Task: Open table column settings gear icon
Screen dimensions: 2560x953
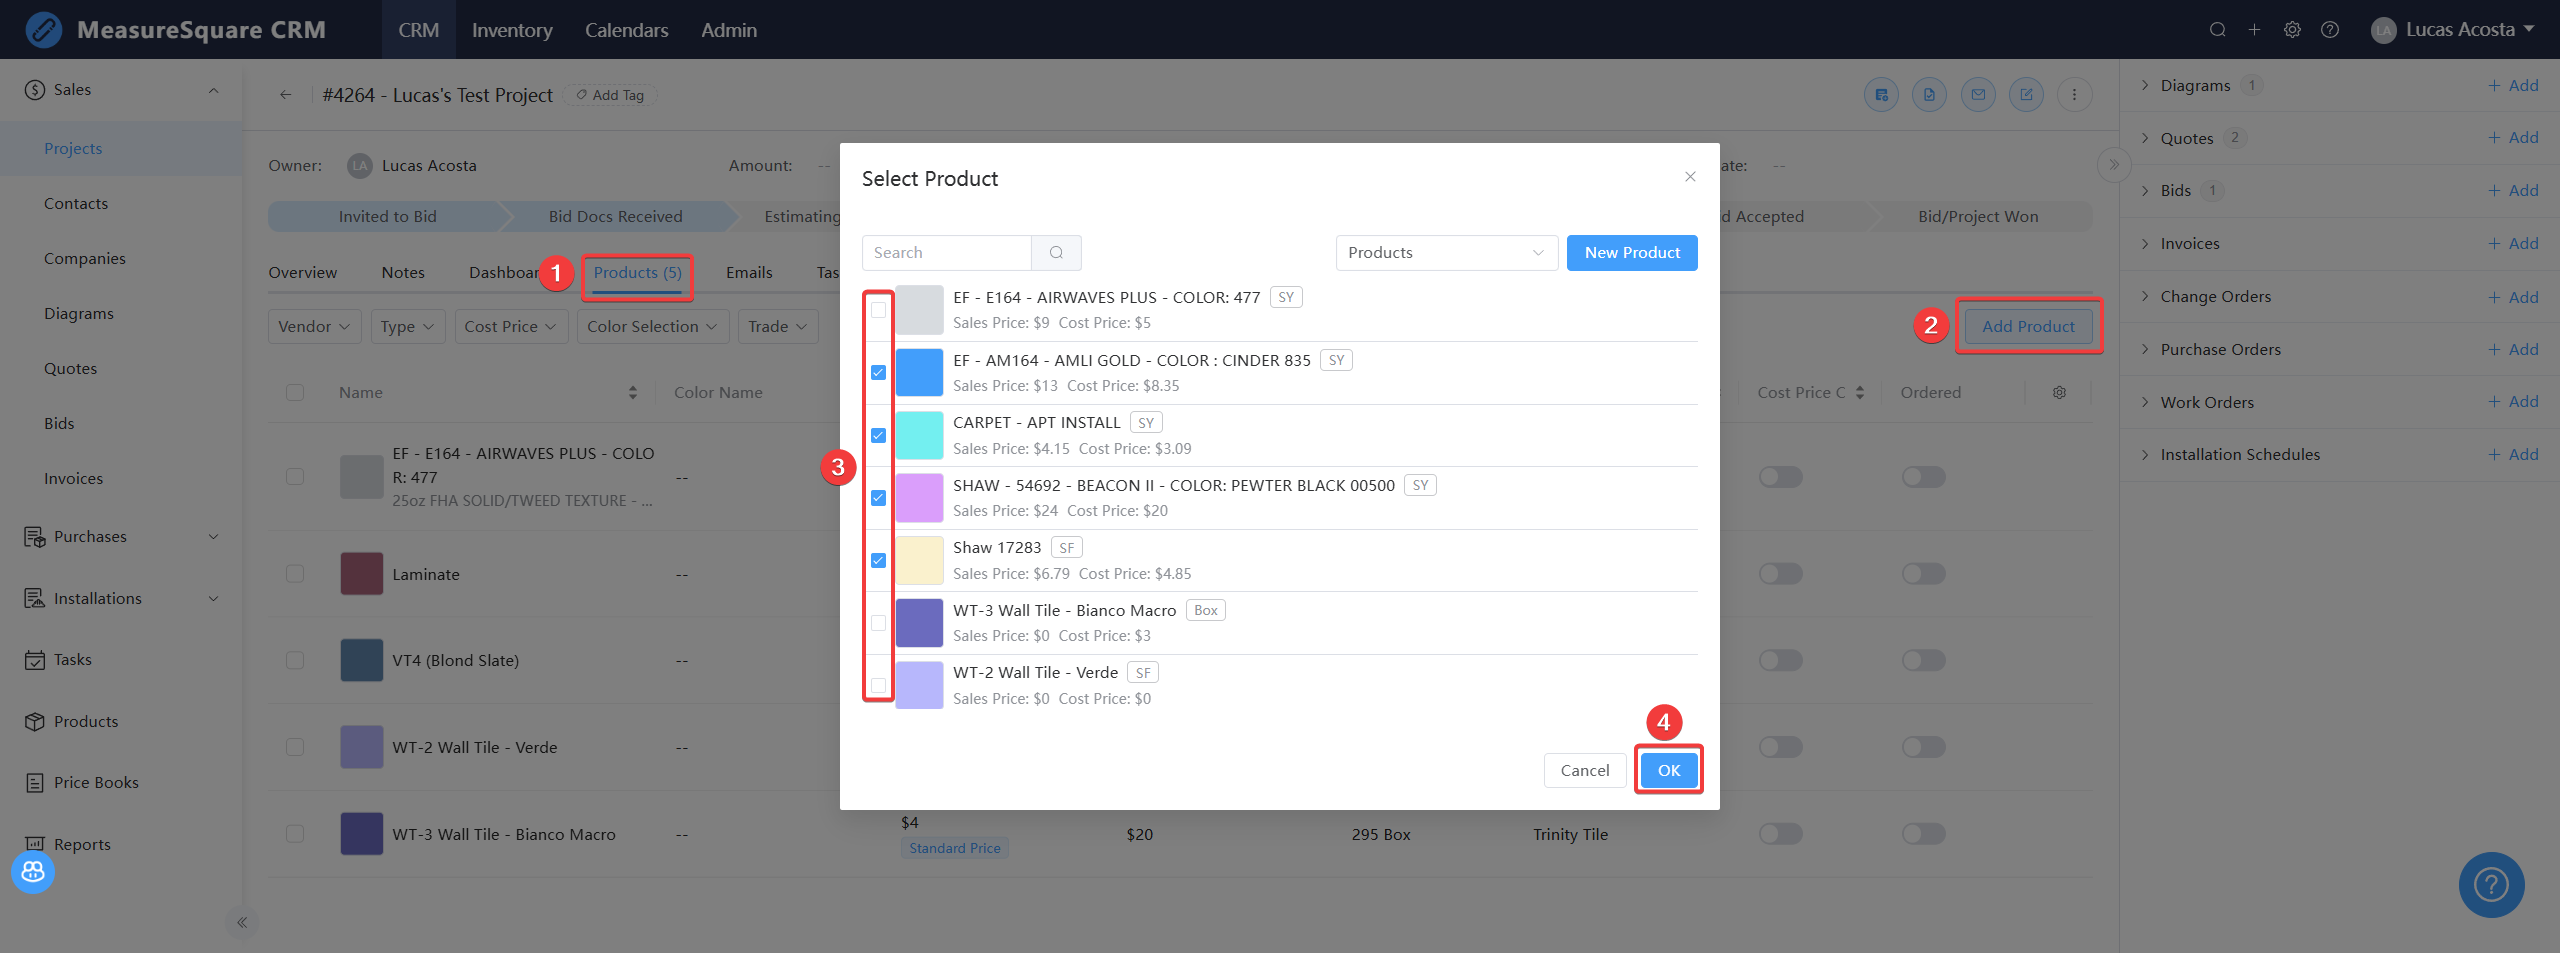Action: tap(2059, 393)
